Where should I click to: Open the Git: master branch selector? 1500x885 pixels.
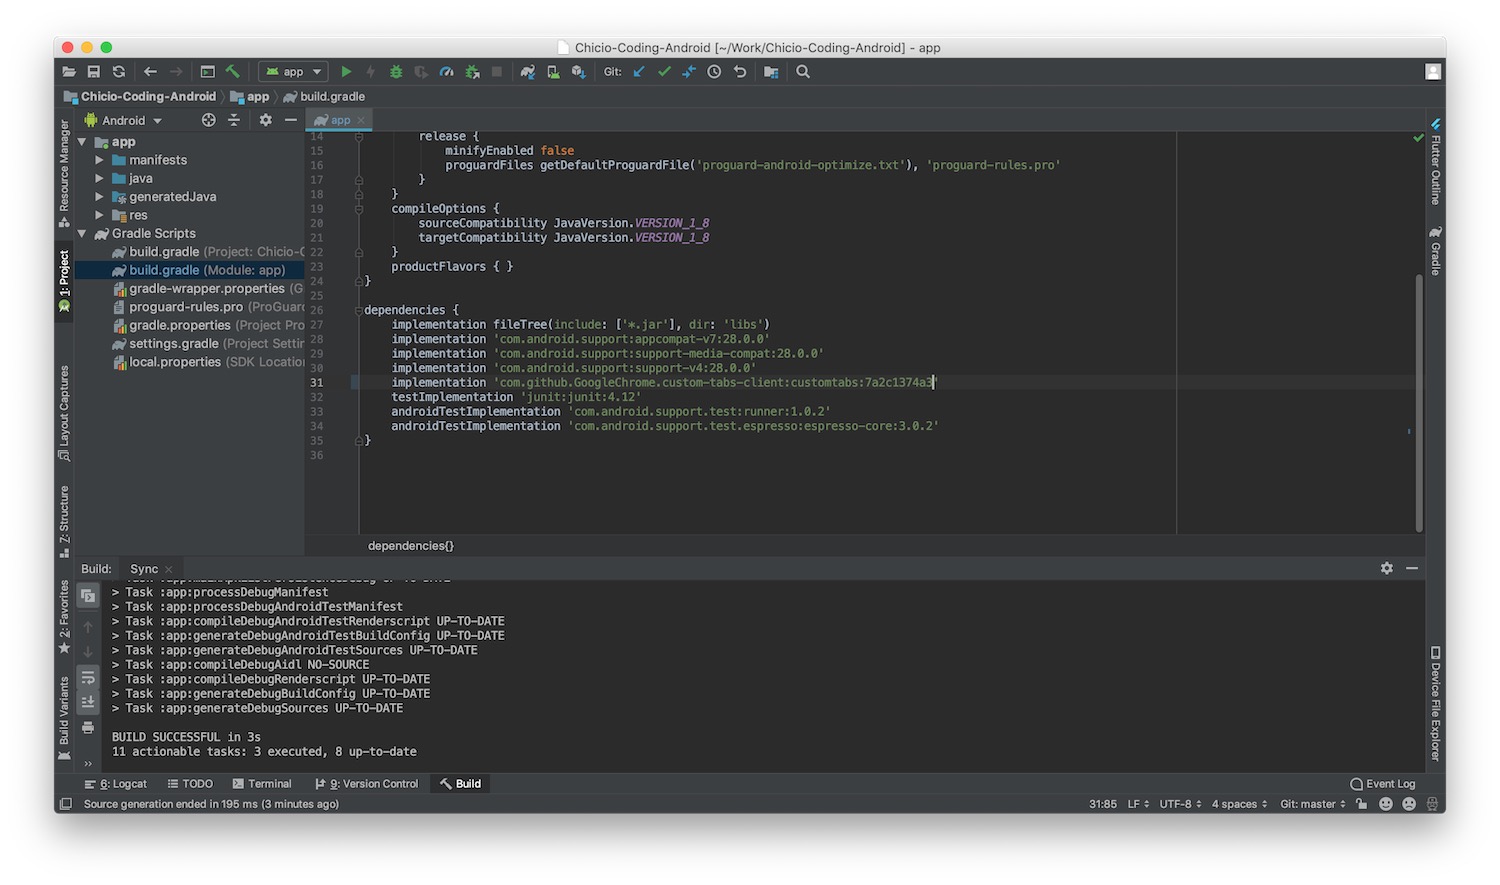(1313, 804)
